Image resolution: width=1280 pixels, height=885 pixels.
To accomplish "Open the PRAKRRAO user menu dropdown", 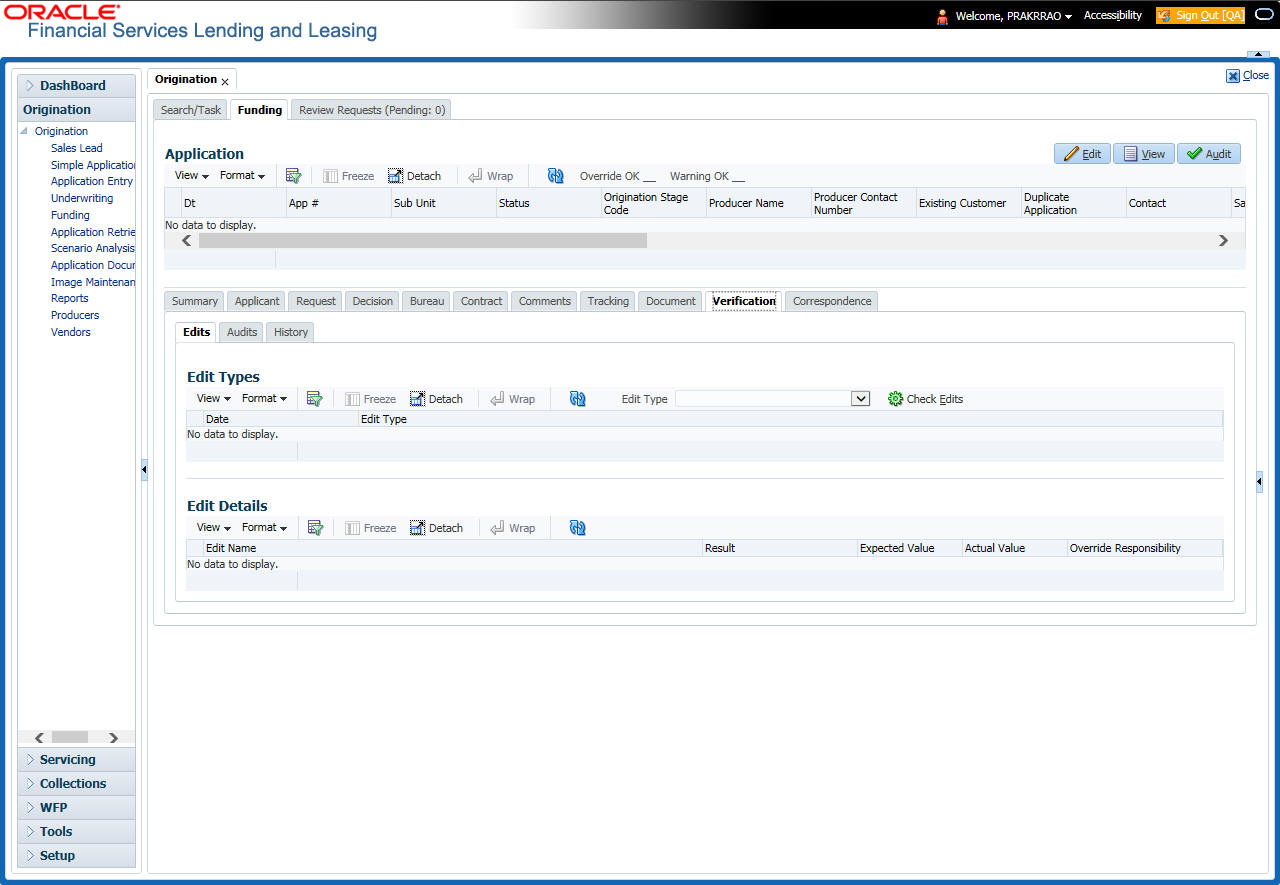I will [x=1069, y=17].
